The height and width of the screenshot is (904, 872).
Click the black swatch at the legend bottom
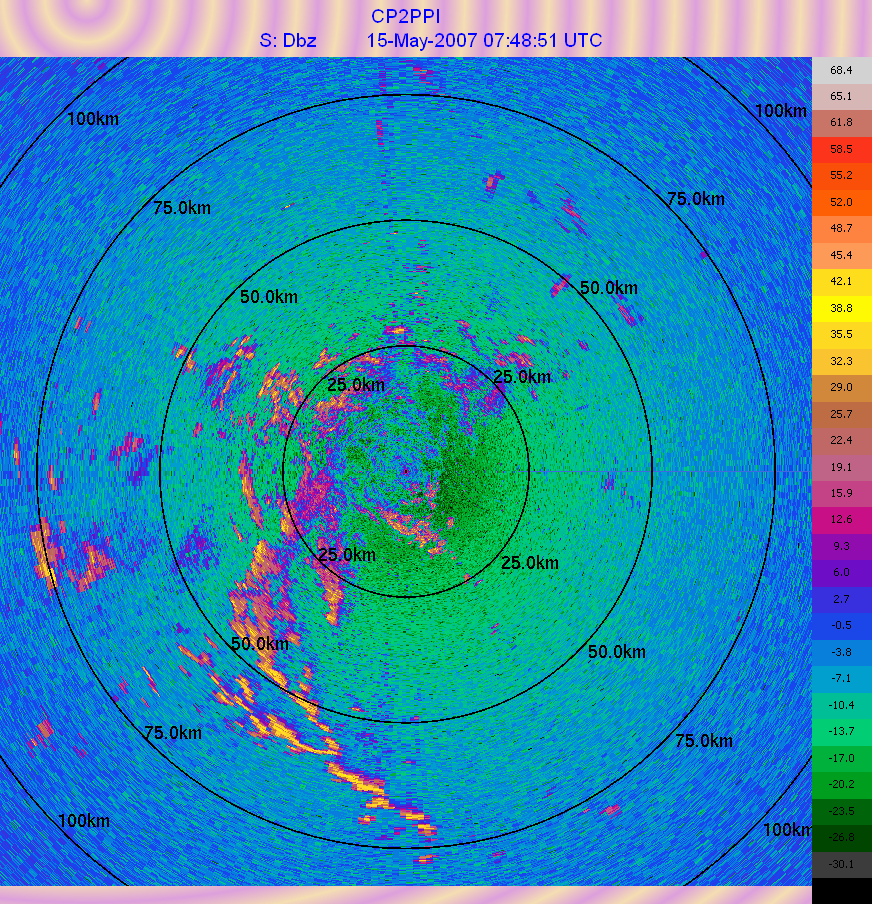point(841,890)
